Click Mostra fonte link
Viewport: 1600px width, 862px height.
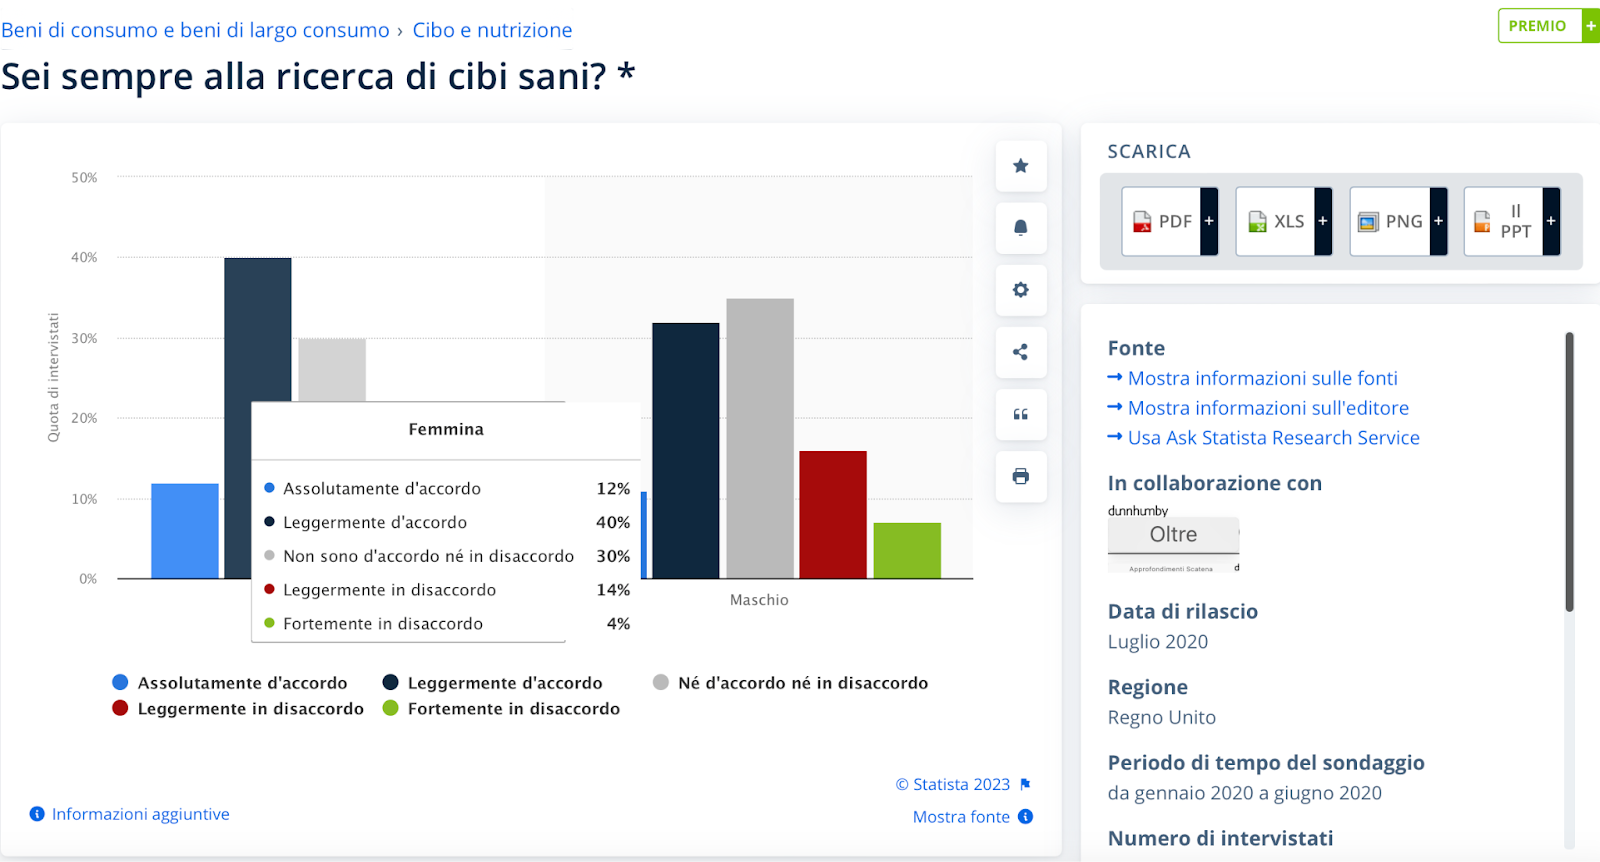coord(961,817)
